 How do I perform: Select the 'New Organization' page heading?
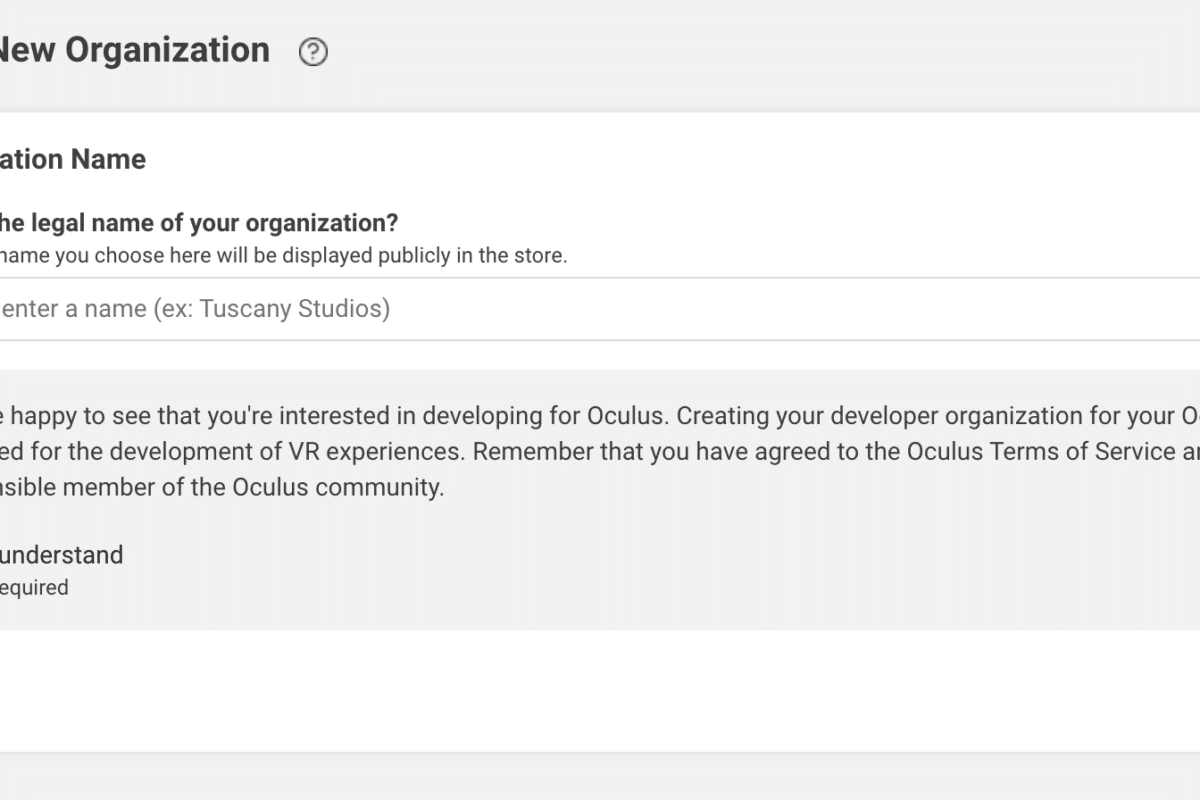135,50
